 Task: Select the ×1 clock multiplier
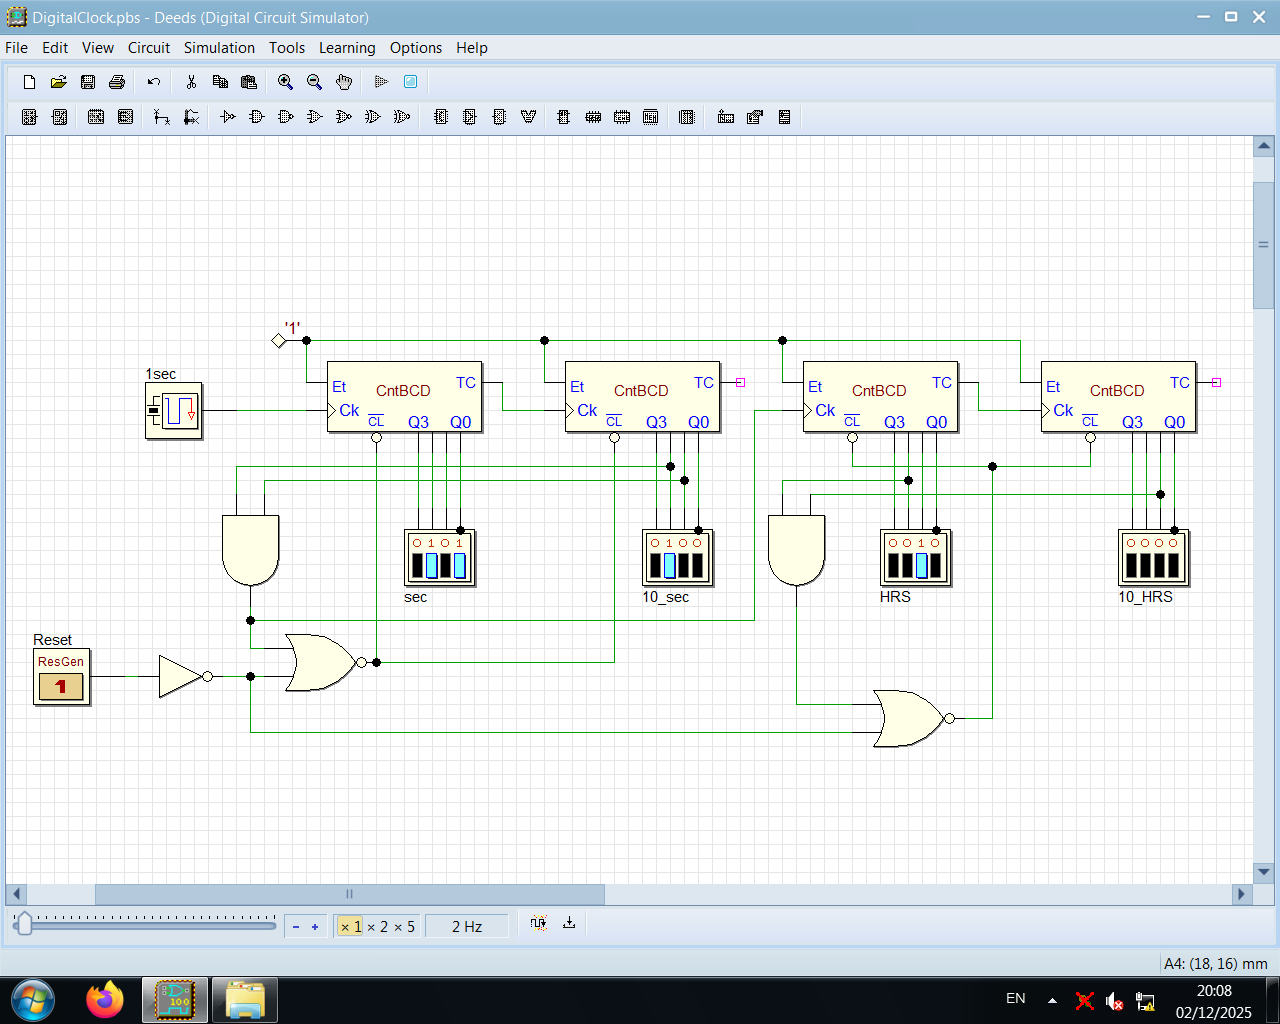tap(351, 926)
